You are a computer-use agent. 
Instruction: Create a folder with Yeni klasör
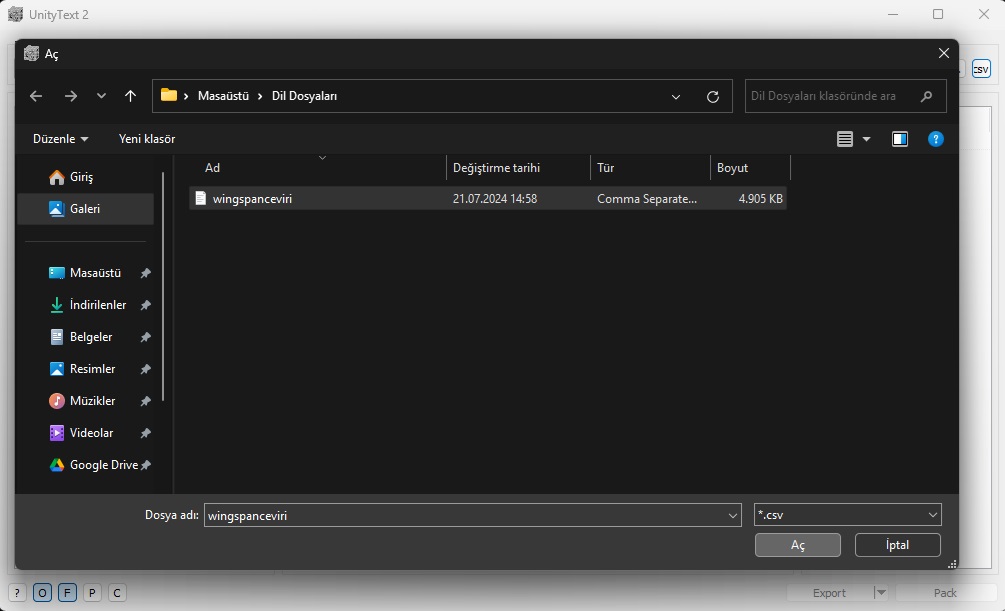tap(147, 139)
